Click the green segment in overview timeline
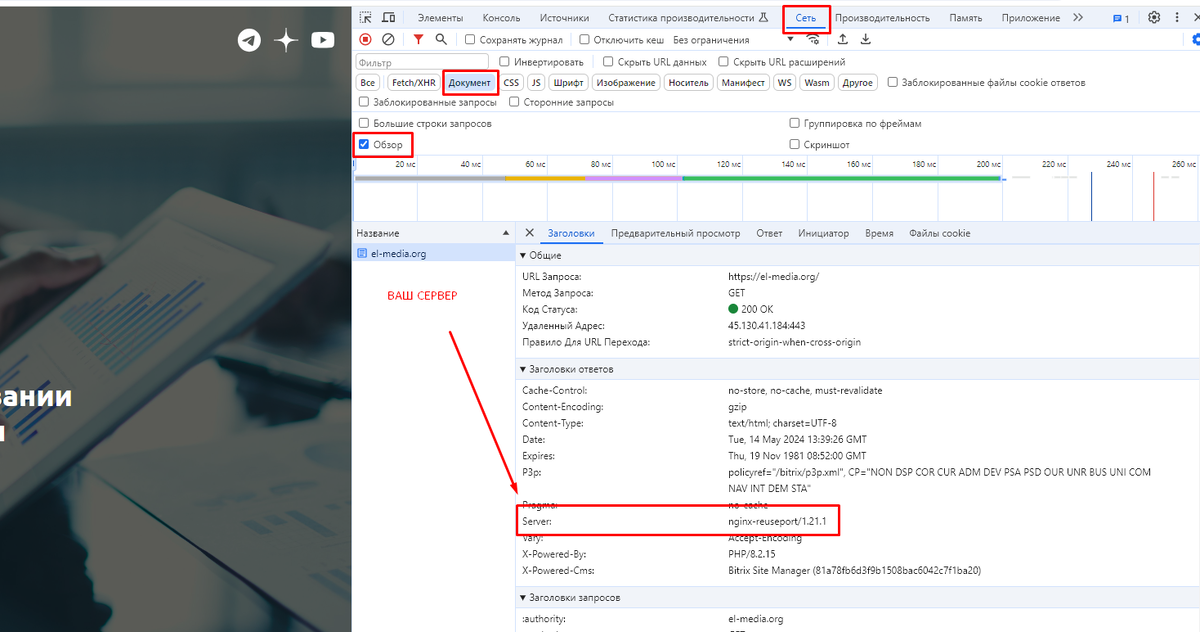 [841, 178]
